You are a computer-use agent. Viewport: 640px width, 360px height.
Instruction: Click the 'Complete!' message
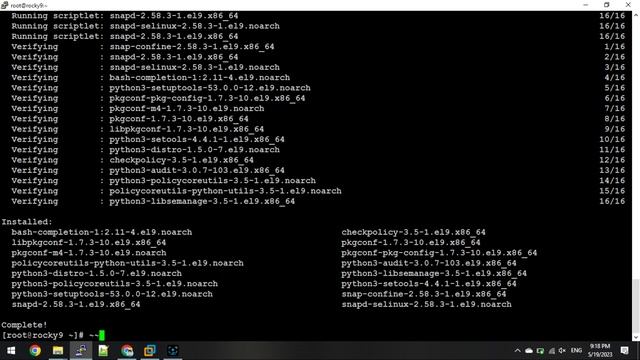(x=24, y=325)
